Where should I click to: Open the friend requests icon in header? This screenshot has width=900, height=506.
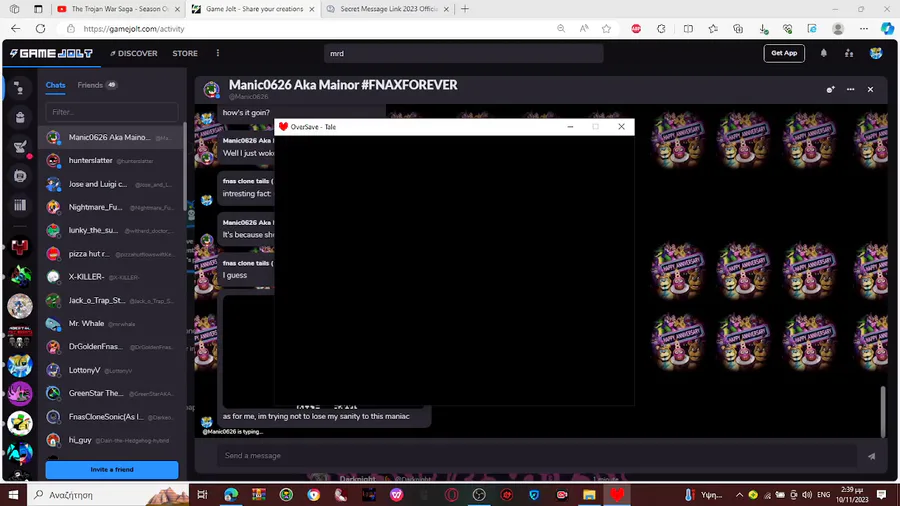[849, 53]
